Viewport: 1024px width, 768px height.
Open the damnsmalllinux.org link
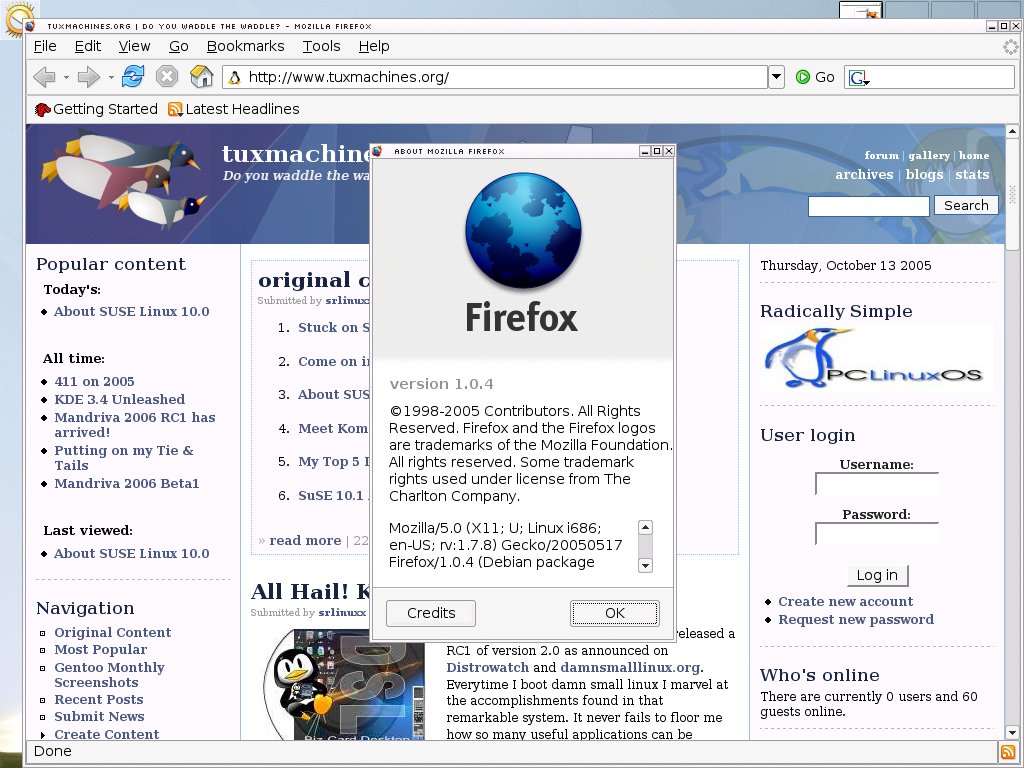(630, 668)
